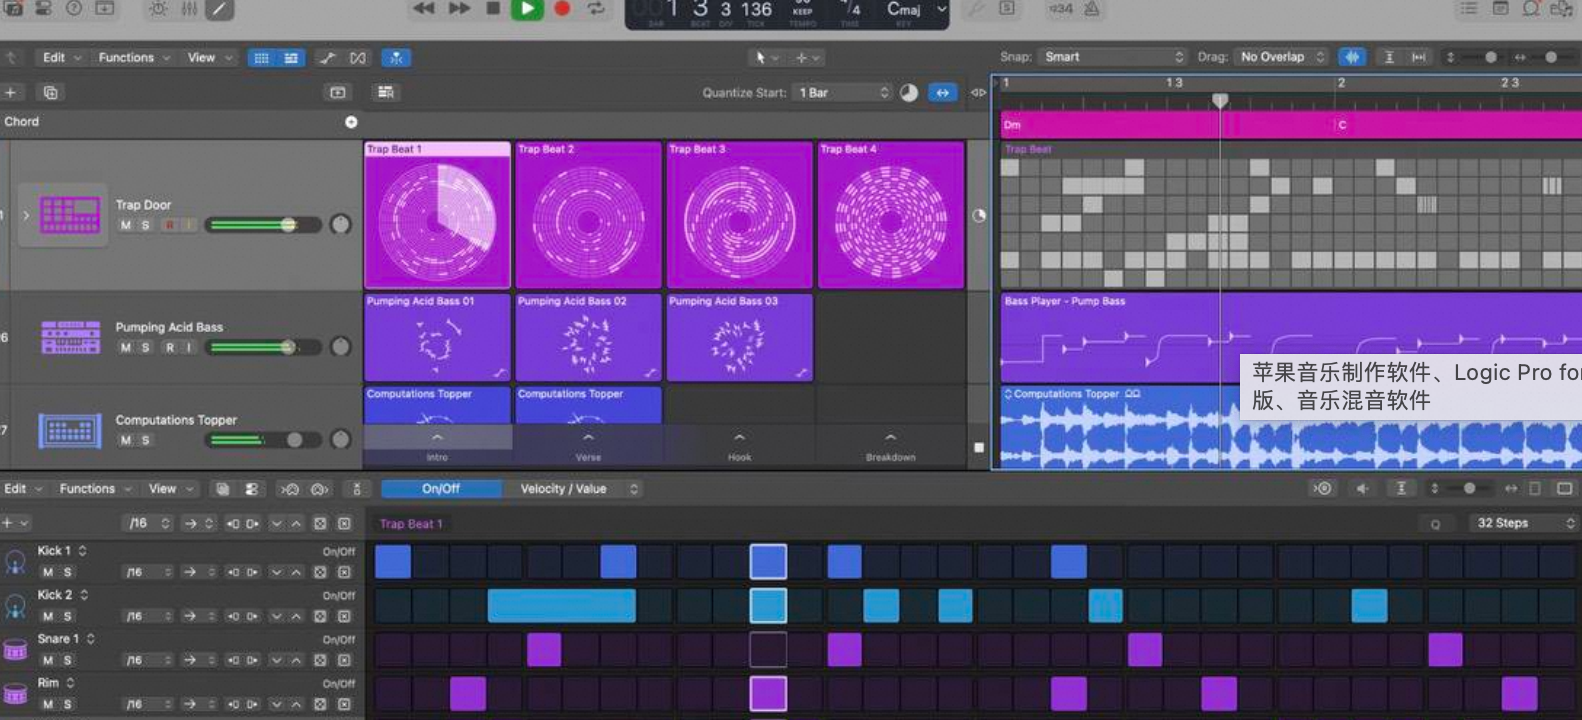Show the Tracks view button
The height and width of the screenshot is (720, 1582).
[291, 58]
